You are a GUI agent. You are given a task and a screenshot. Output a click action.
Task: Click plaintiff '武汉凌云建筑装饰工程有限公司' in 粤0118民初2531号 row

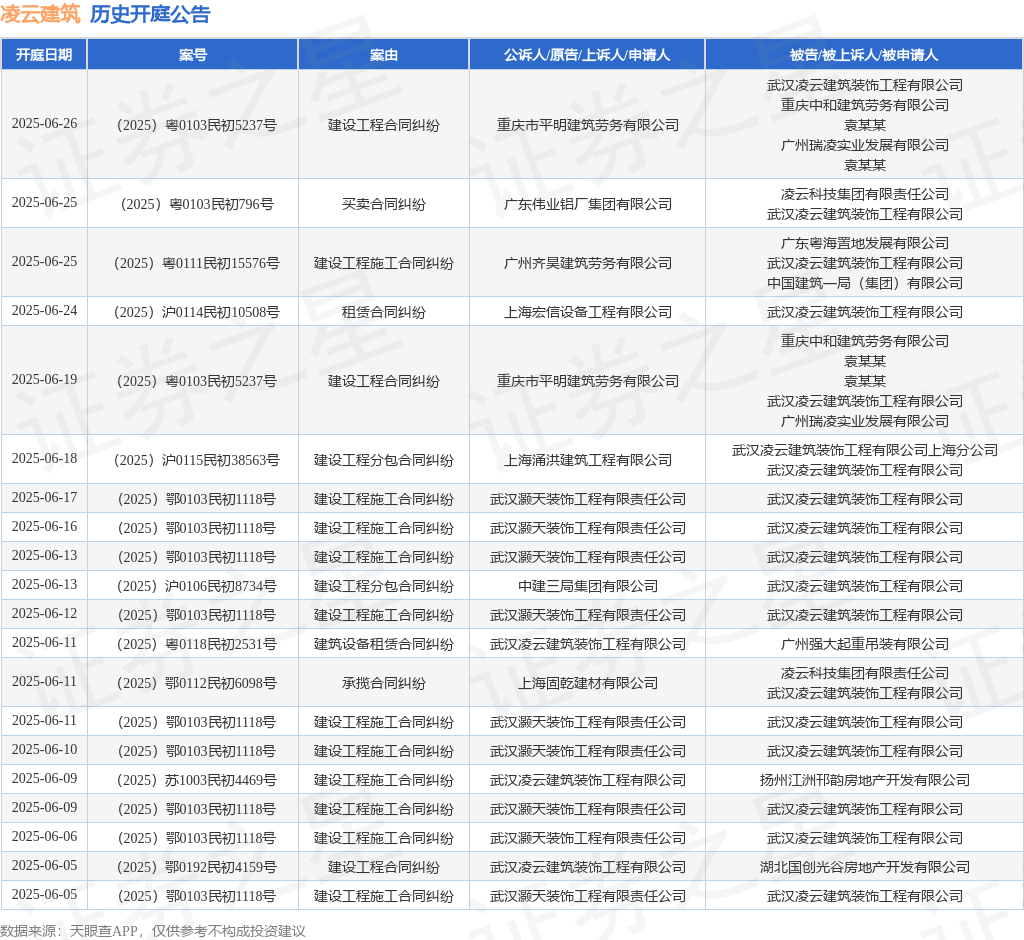(588, 645)
